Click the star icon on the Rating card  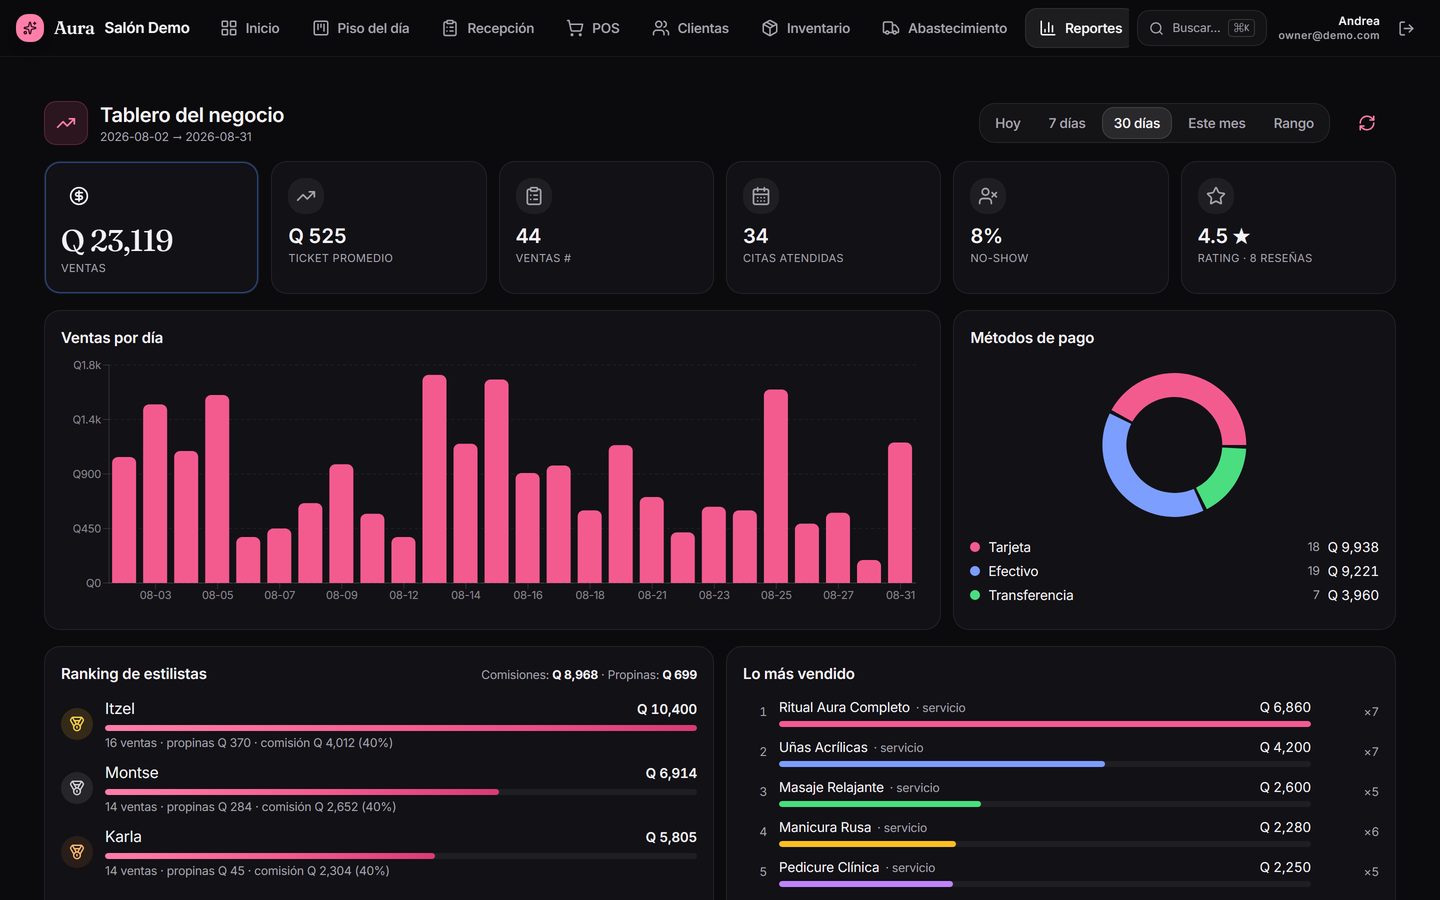coord(1216,196)
